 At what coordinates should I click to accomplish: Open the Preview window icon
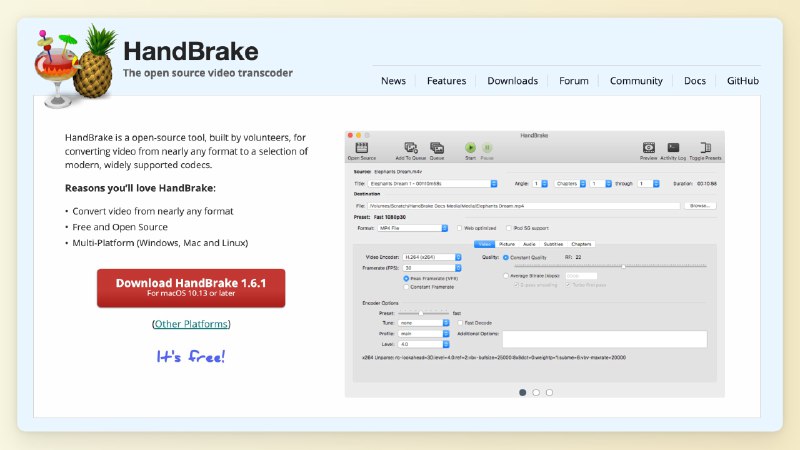648,148
